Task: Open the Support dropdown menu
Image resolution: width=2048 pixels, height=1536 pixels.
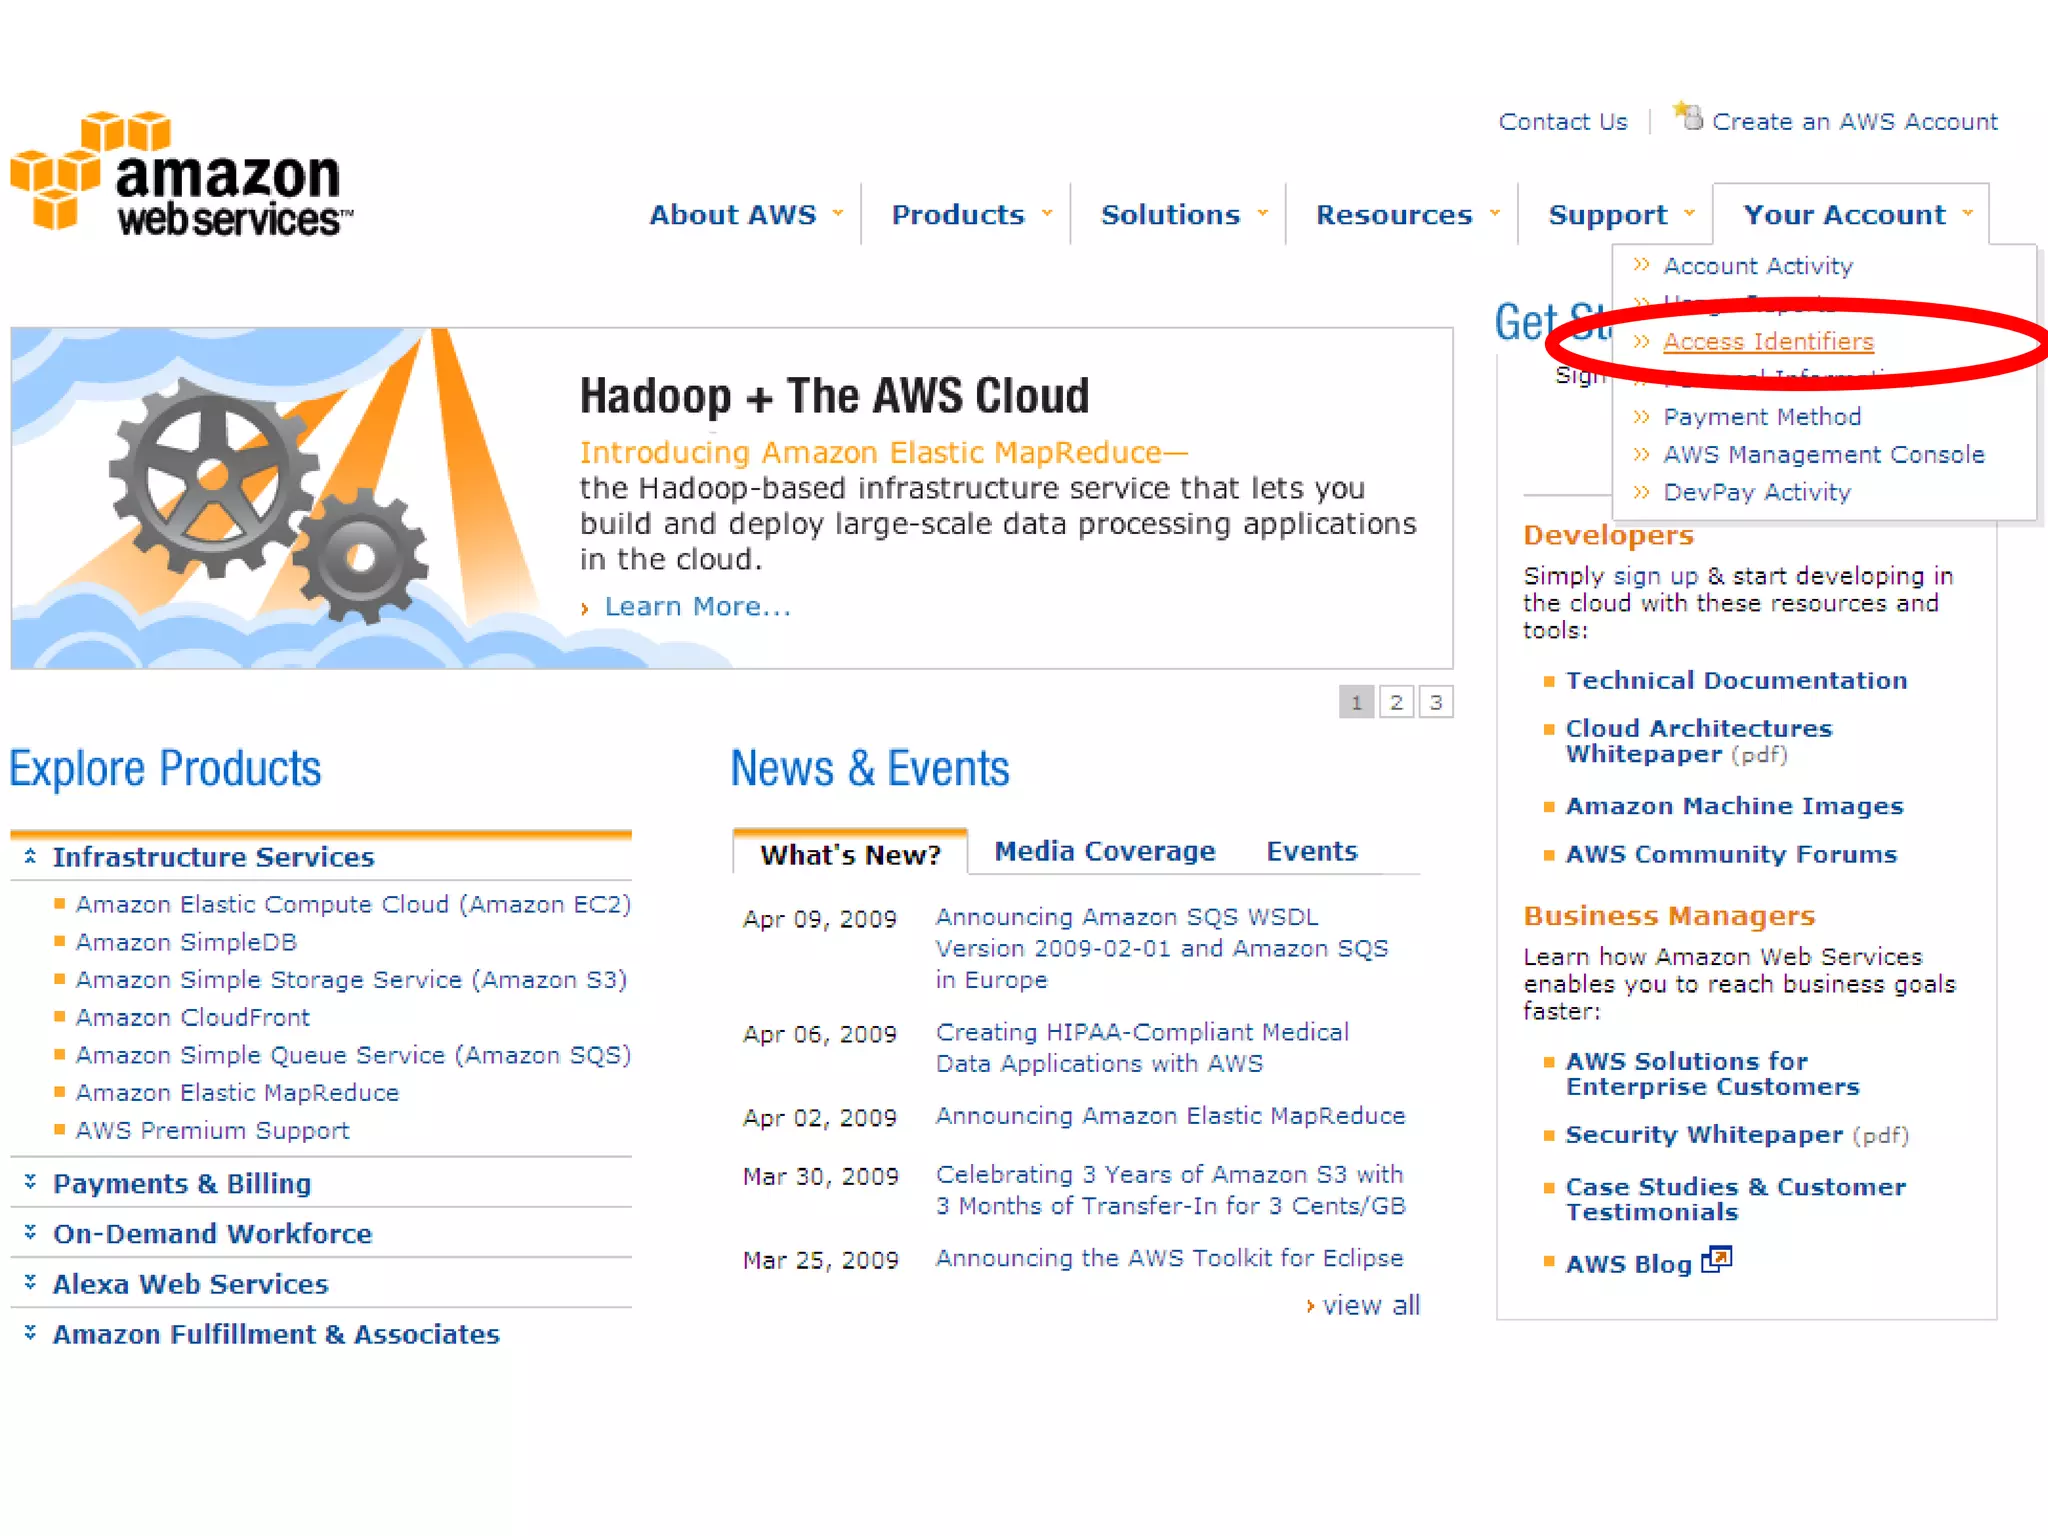Action: [x=1622, y=214]
